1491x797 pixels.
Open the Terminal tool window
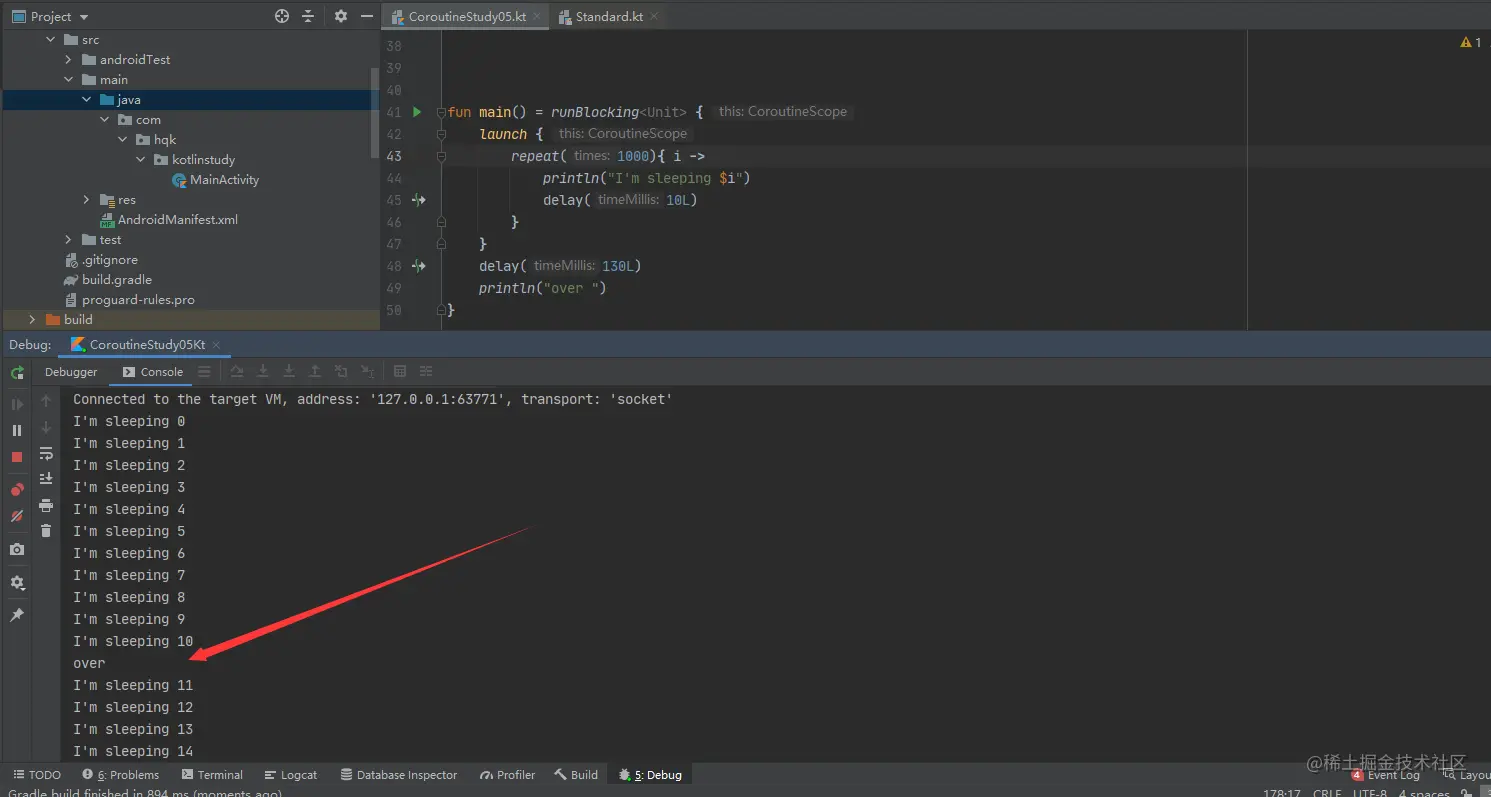click(x=213, y=775)
